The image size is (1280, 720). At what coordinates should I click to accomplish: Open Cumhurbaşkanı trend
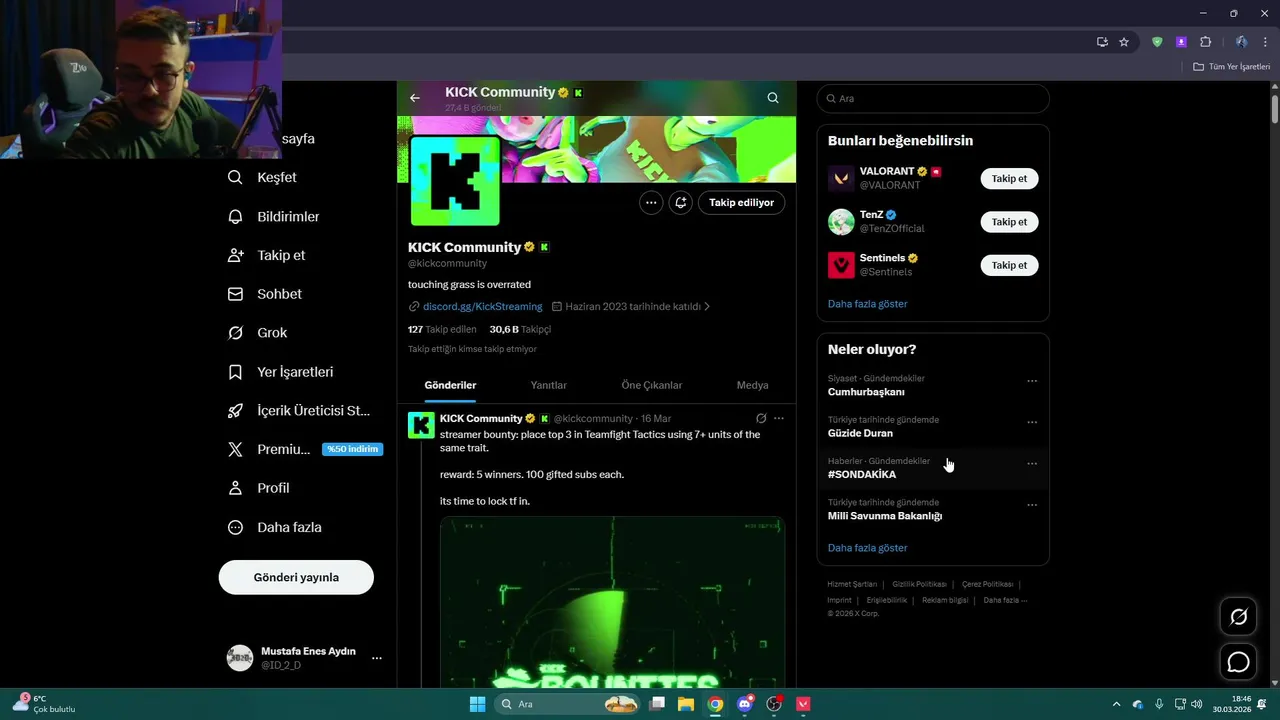(933, 385)
